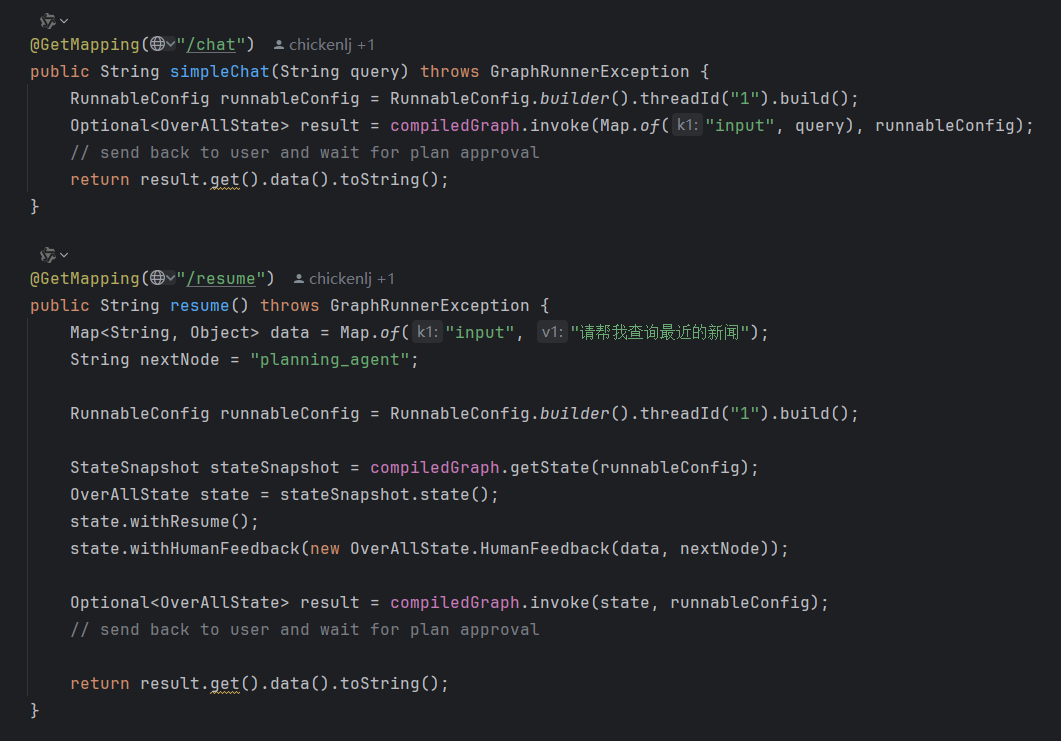Open dropdown chevron above the /resume GetMapping
The height and width of the screenshot is (741, 1061).
64,255
